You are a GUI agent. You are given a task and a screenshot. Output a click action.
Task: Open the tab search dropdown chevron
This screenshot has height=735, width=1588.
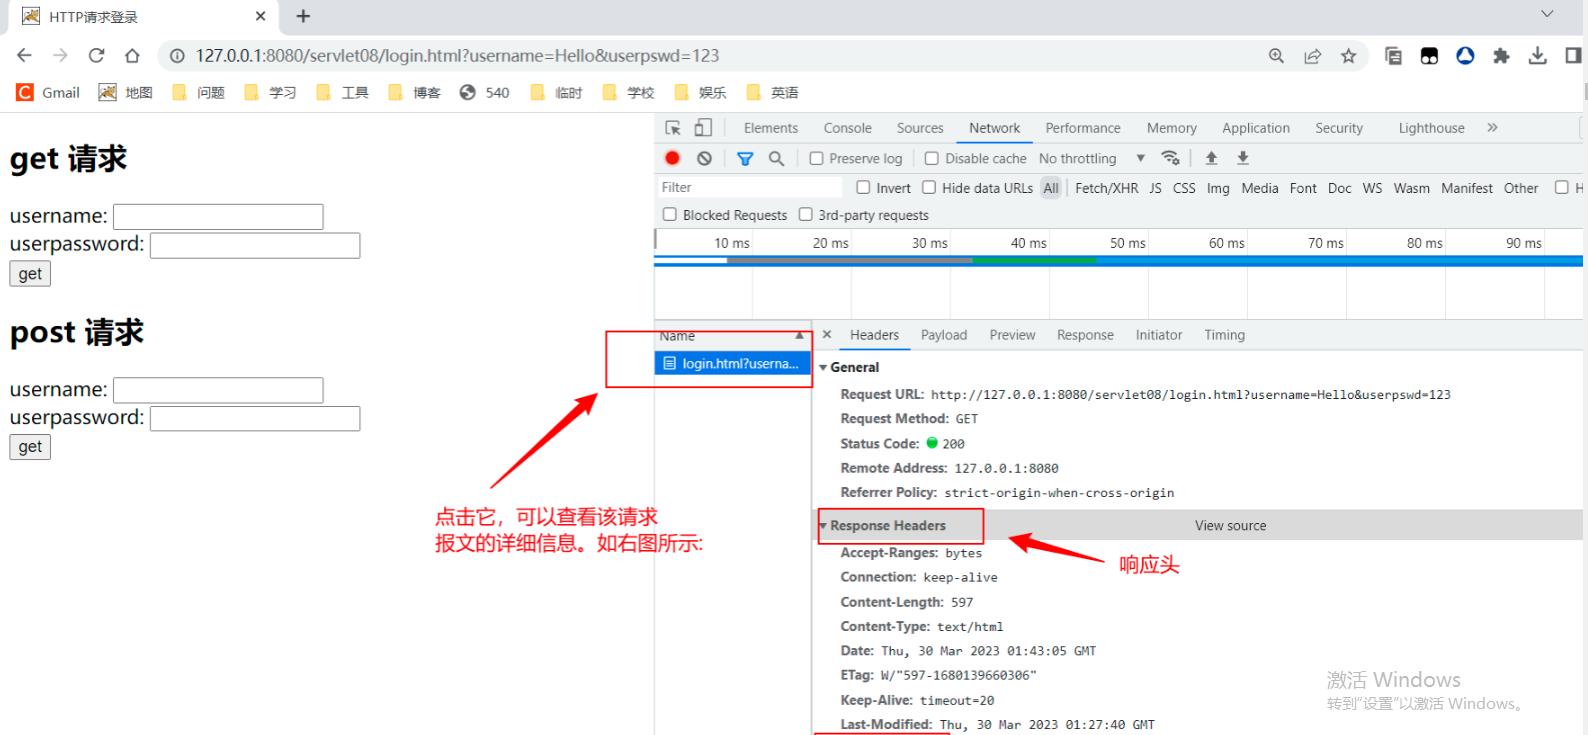coord(1547,14)
